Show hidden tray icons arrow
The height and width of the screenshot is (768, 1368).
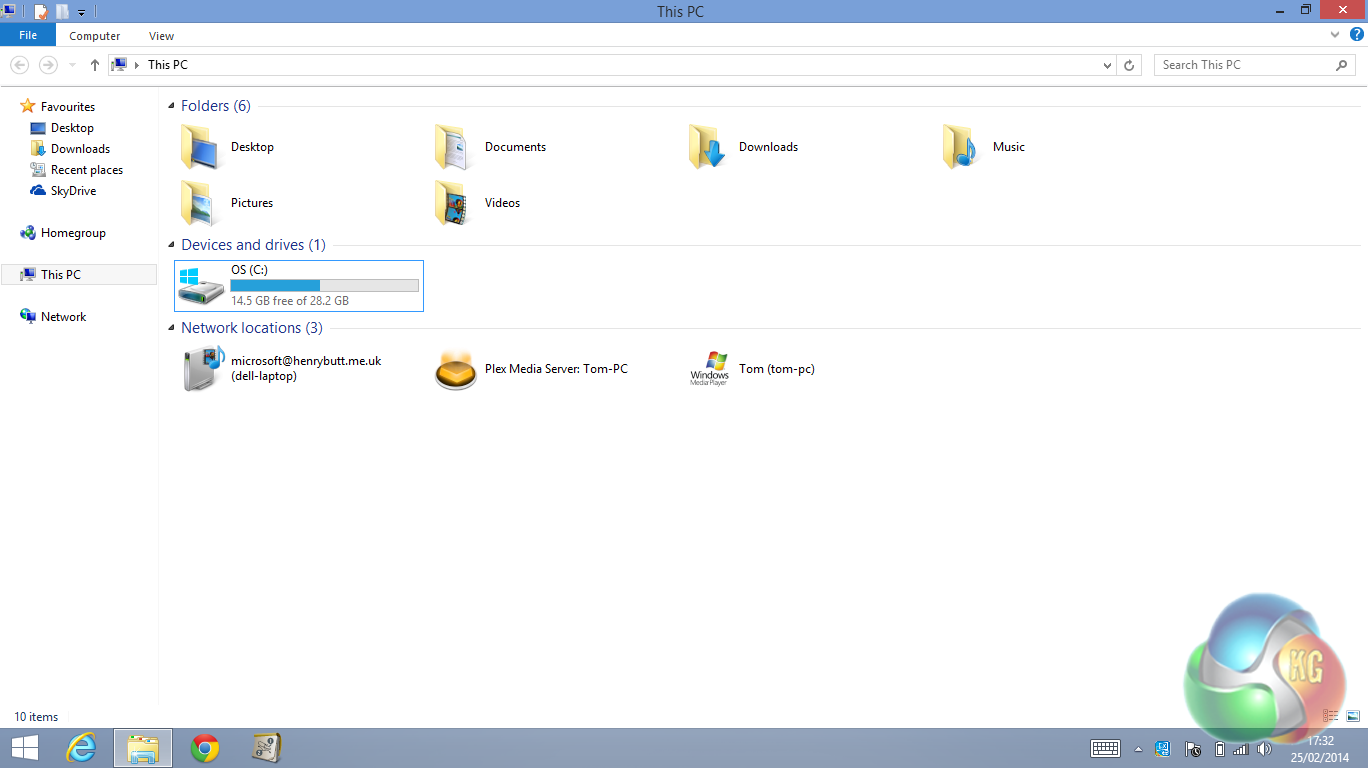(1138, 749)
